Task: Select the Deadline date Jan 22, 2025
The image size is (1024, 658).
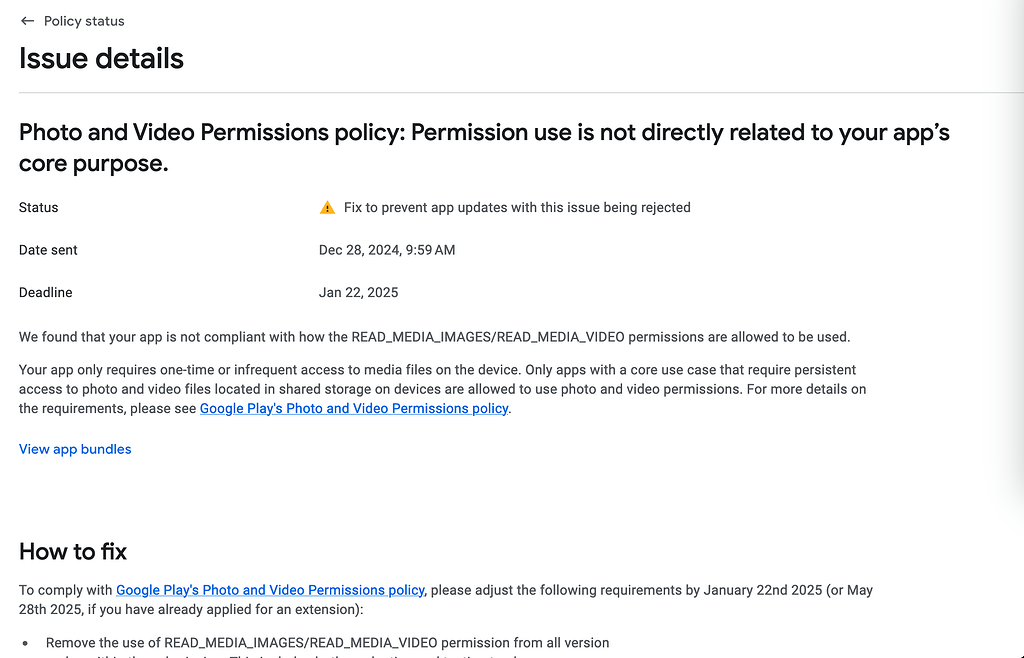Action: click(358, 292)
